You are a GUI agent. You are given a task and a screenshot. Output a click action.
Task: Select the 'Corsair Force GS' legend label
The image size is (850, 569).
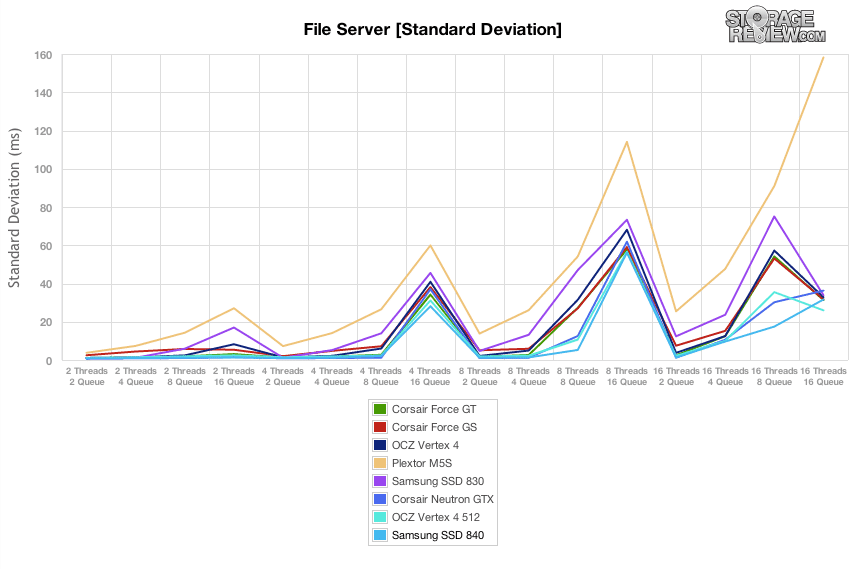[x=434, y=427]
